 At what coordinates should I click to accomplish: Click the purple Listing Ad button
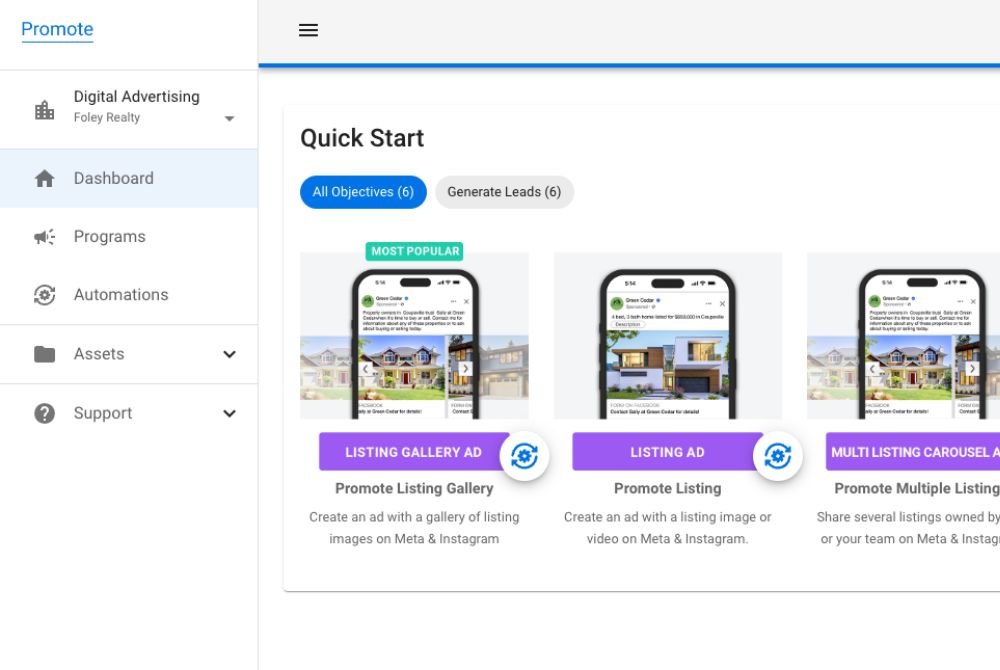pos(666,452)
